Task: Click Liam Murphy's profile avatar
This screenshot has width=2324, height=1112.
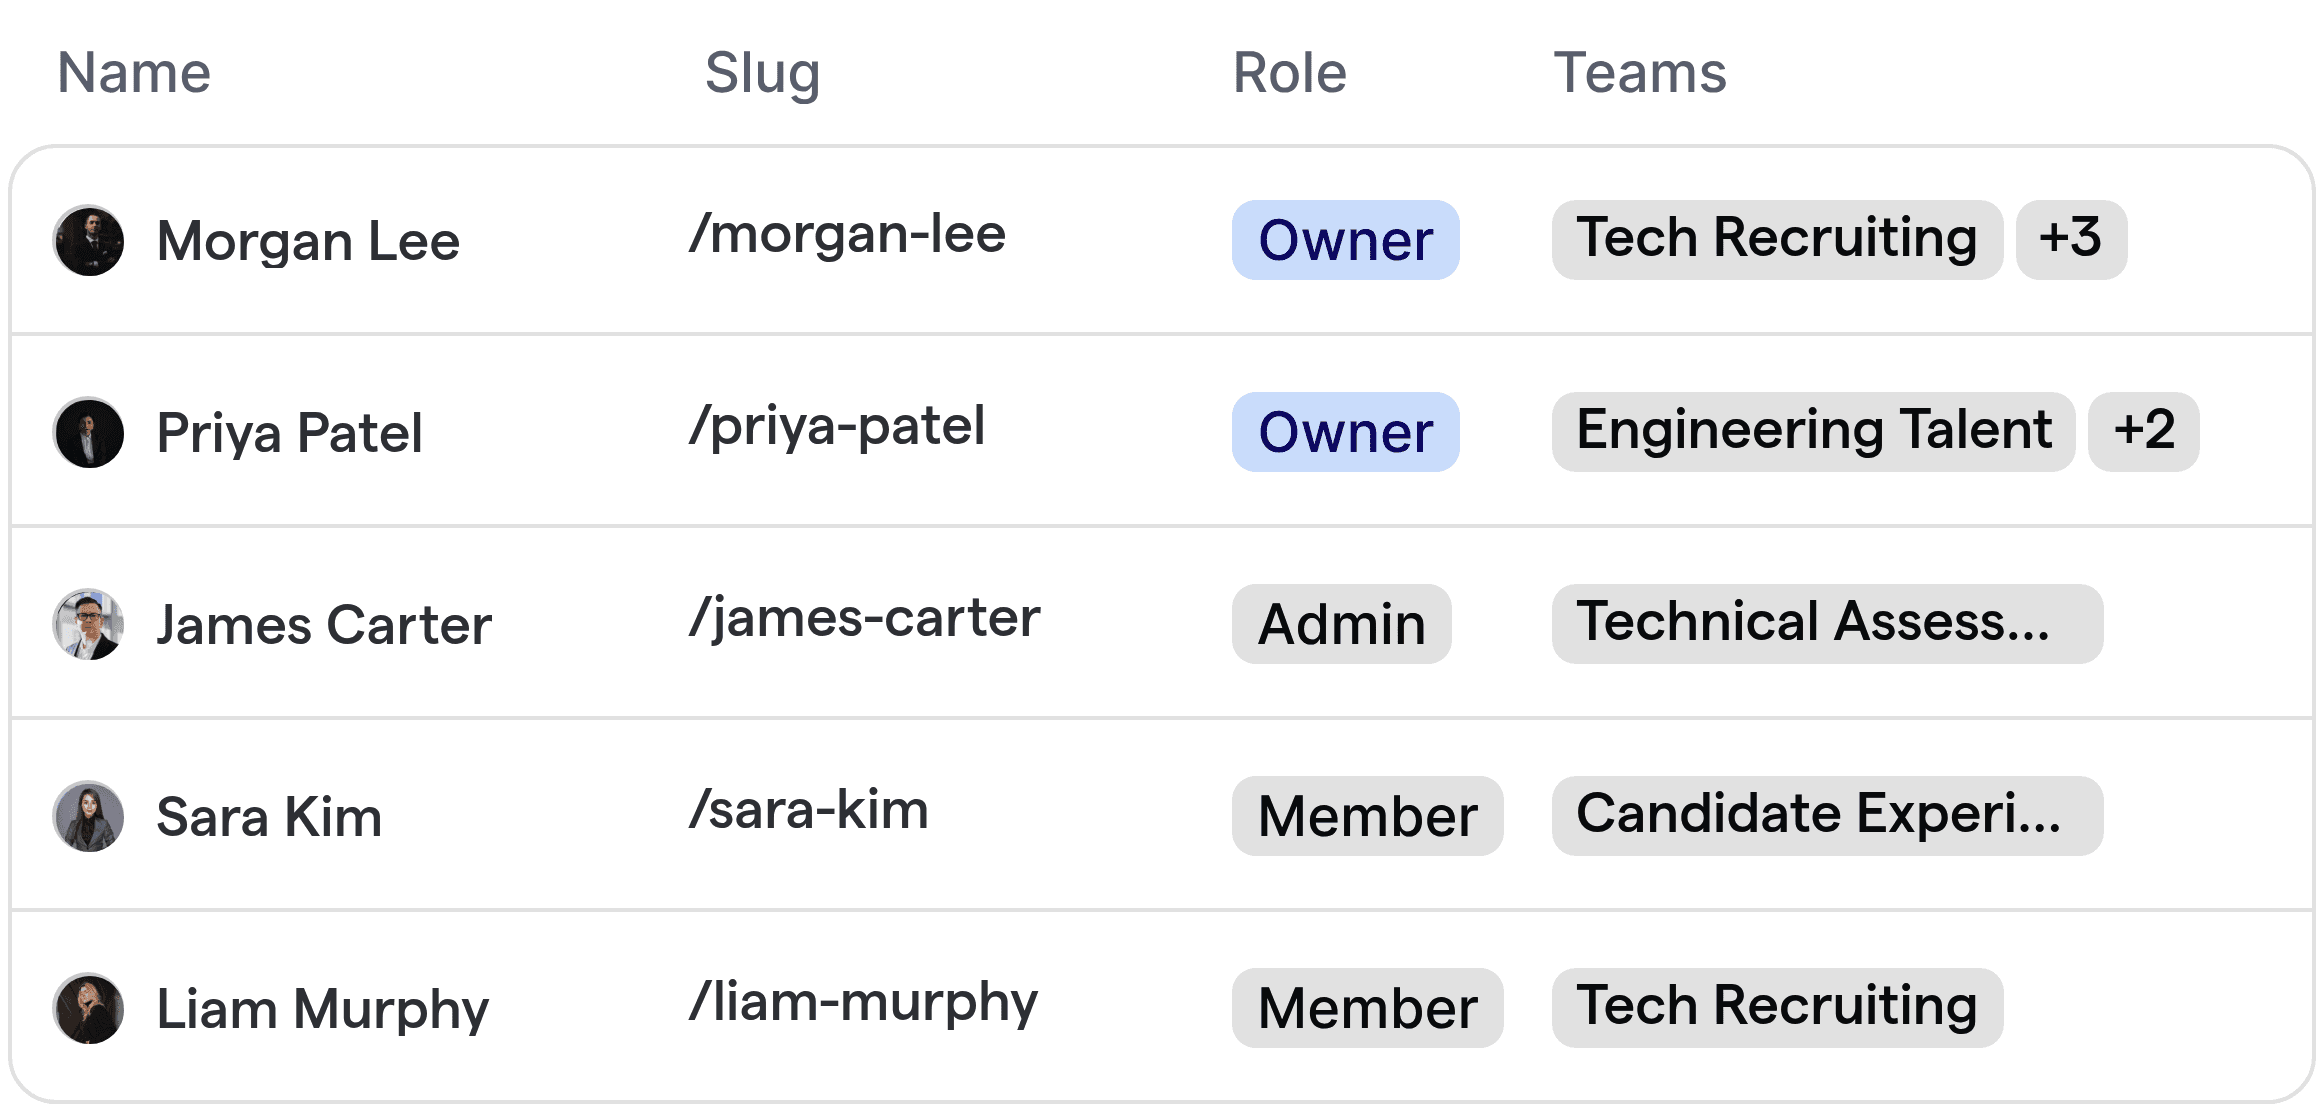Action: (x=88, y=1007)
